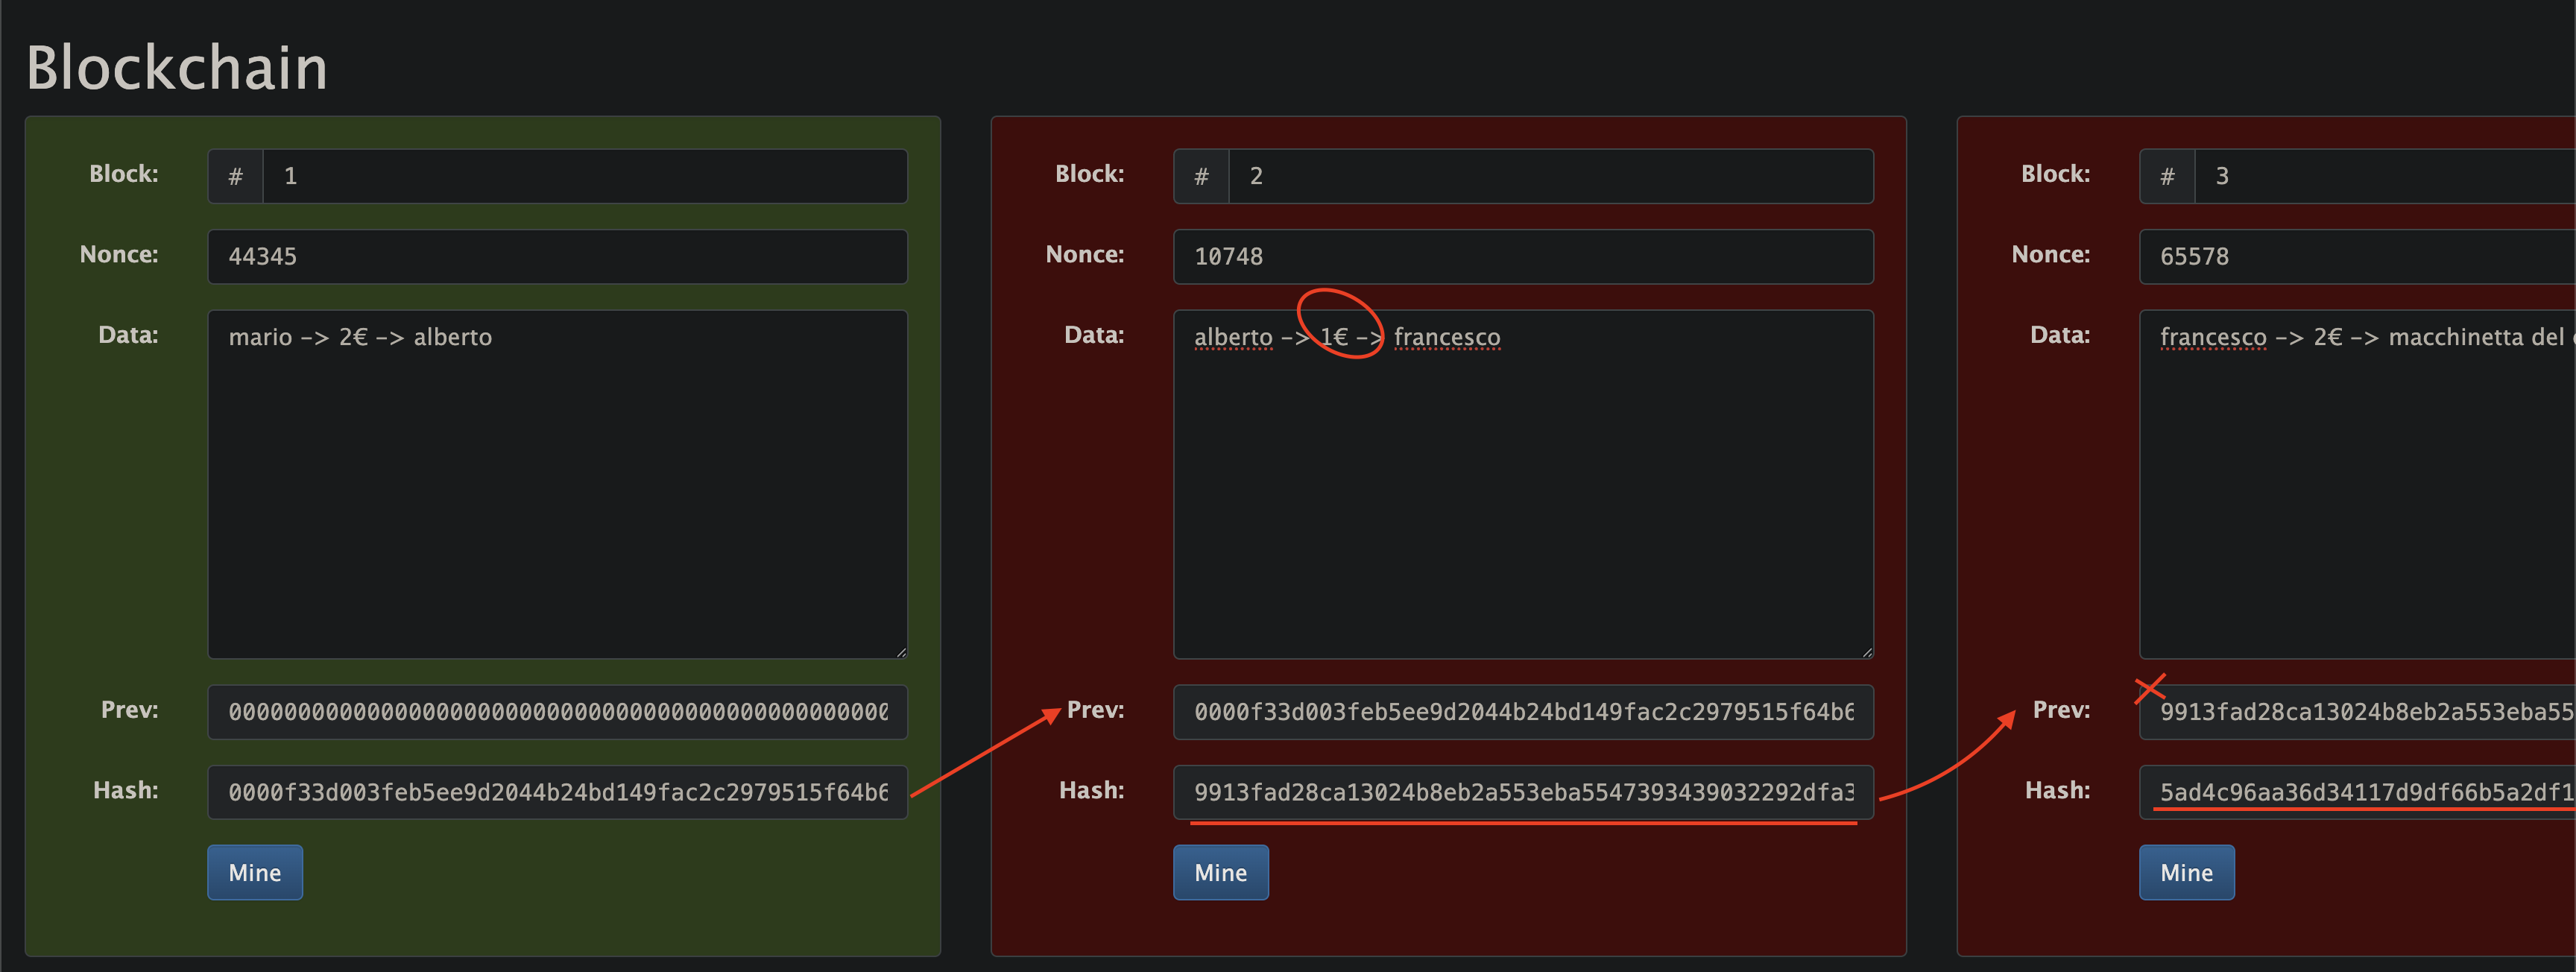
Task: Select the block number field showing 3
Action: tap(2400, 176)
